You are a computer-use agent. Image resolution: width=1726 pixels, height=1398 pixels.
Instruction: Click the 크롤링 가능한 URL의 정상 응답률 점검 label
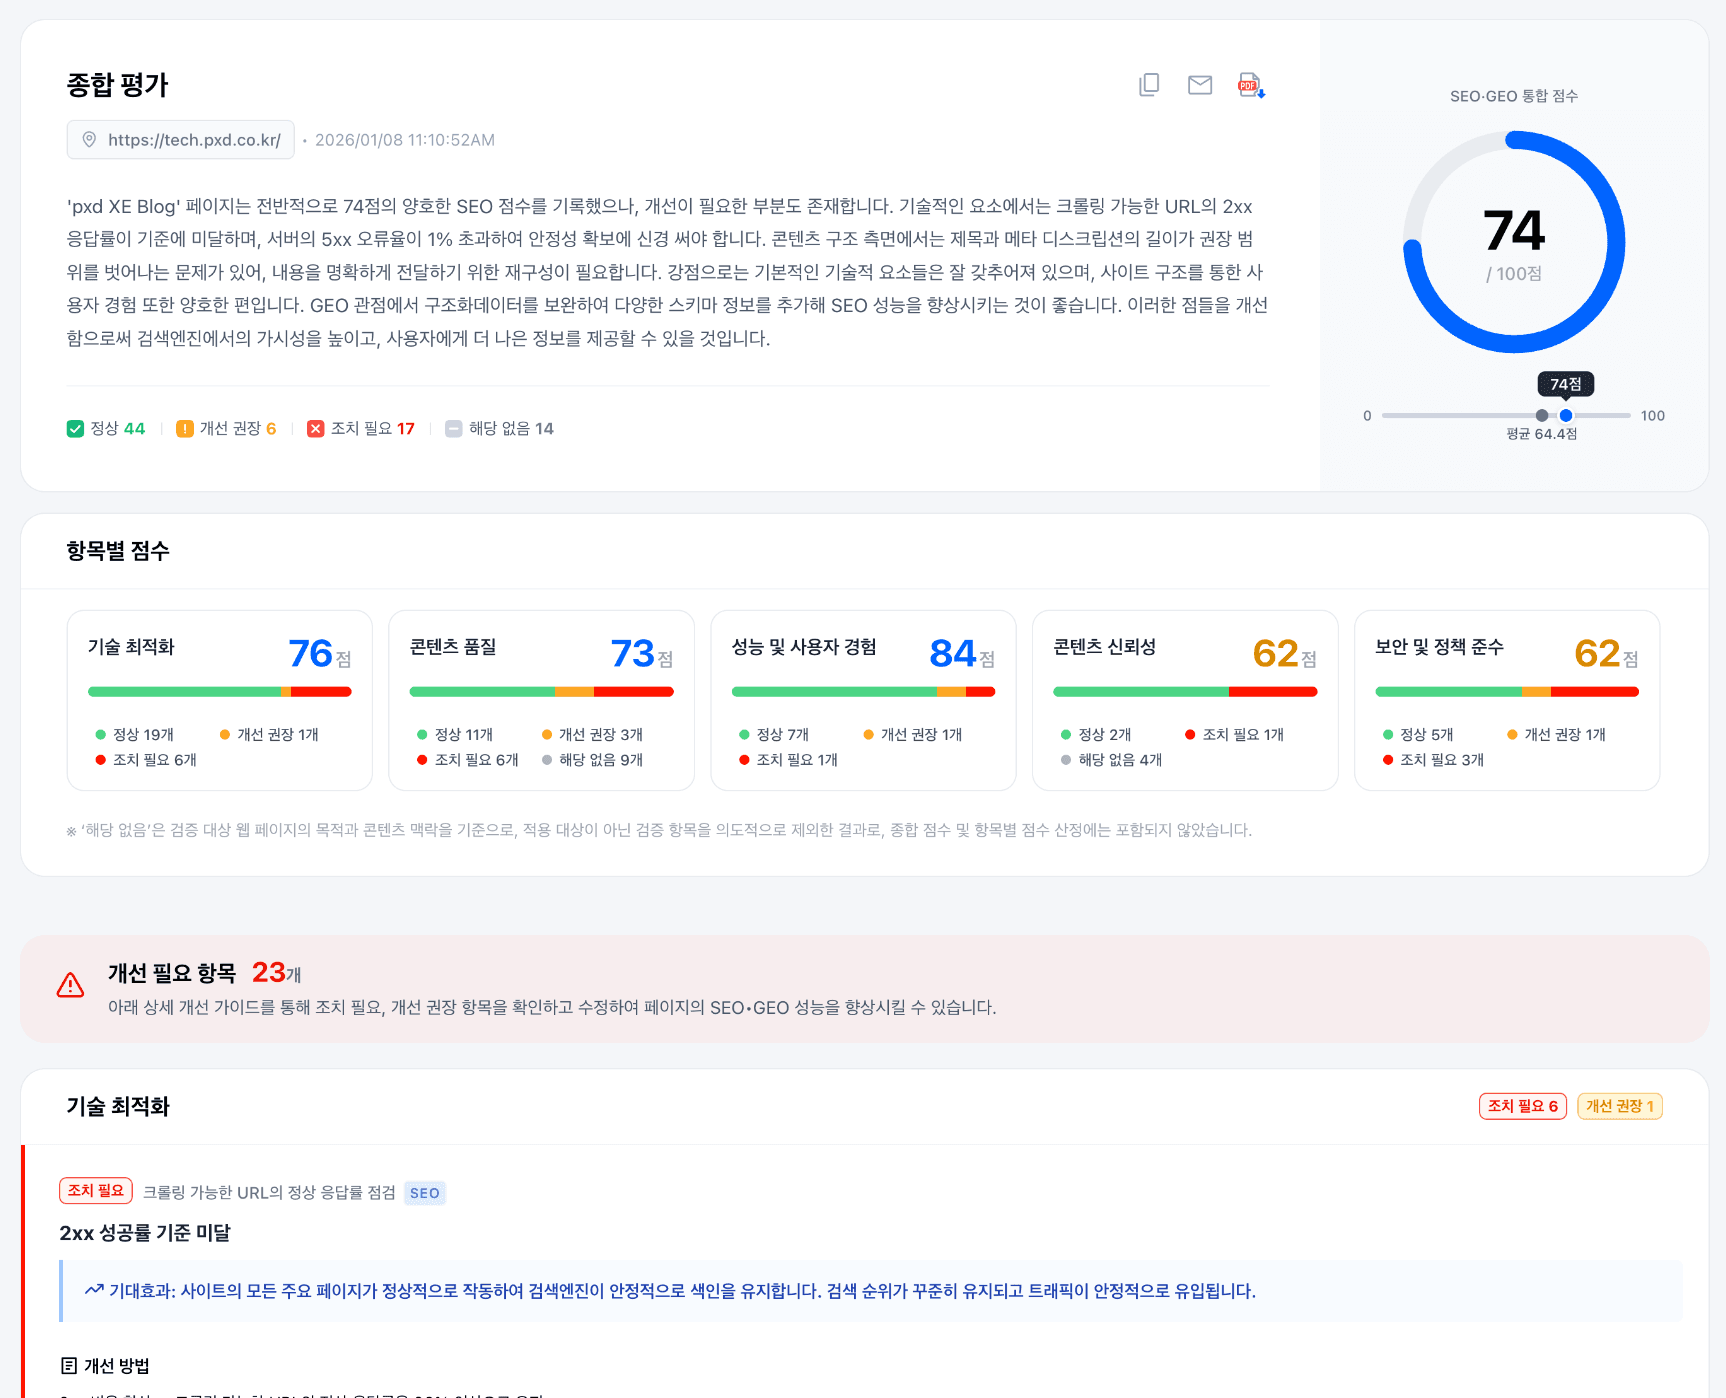pos(269,1193)
